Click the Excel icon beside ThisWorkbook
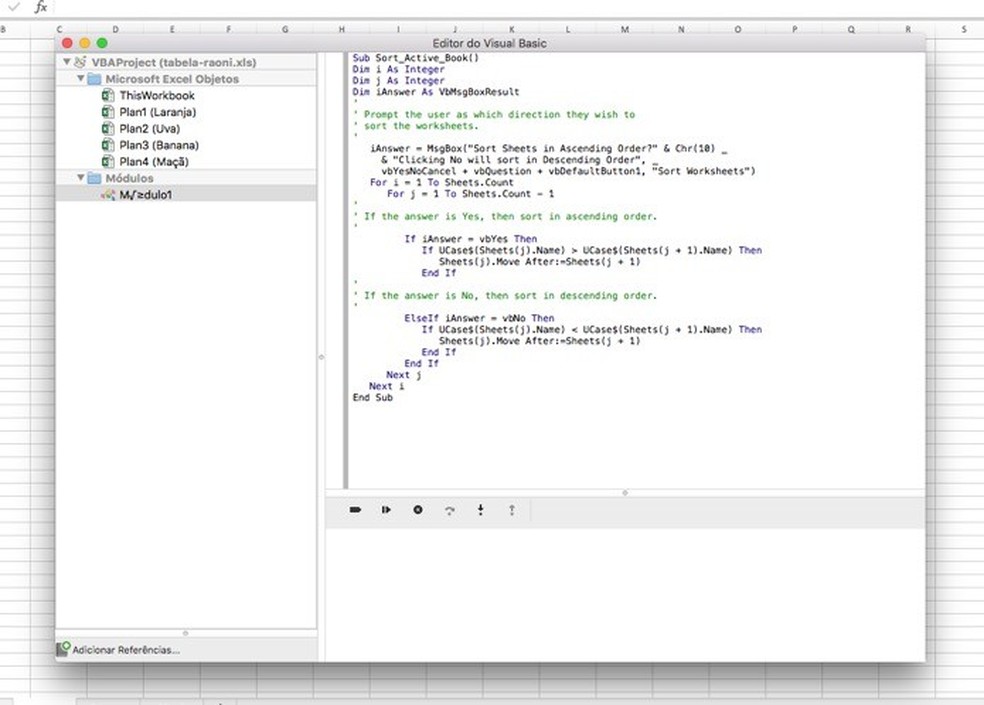984x705 pixels. tap(108, 96)
